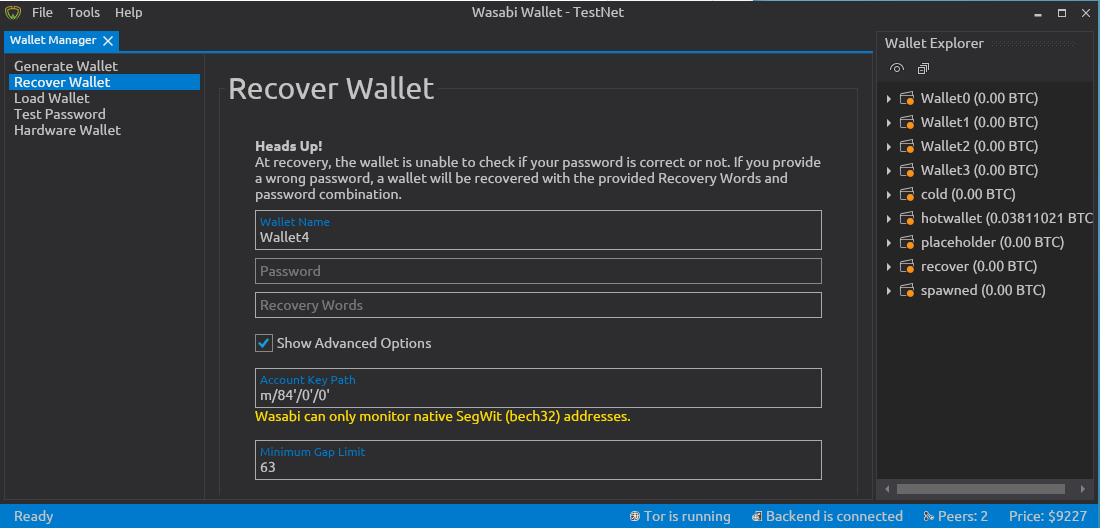Toggle the eye privacy icon in Wallet Explorer

[897, 68]
